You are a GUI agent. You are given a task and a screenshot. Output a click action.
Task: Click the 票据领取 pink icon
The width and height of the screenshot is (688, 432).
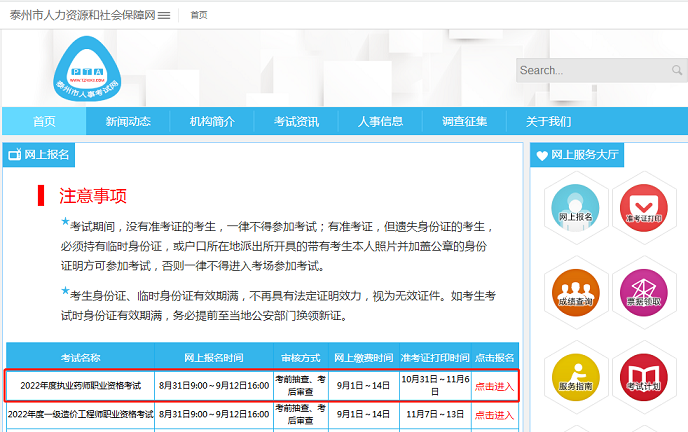[644, 288]
